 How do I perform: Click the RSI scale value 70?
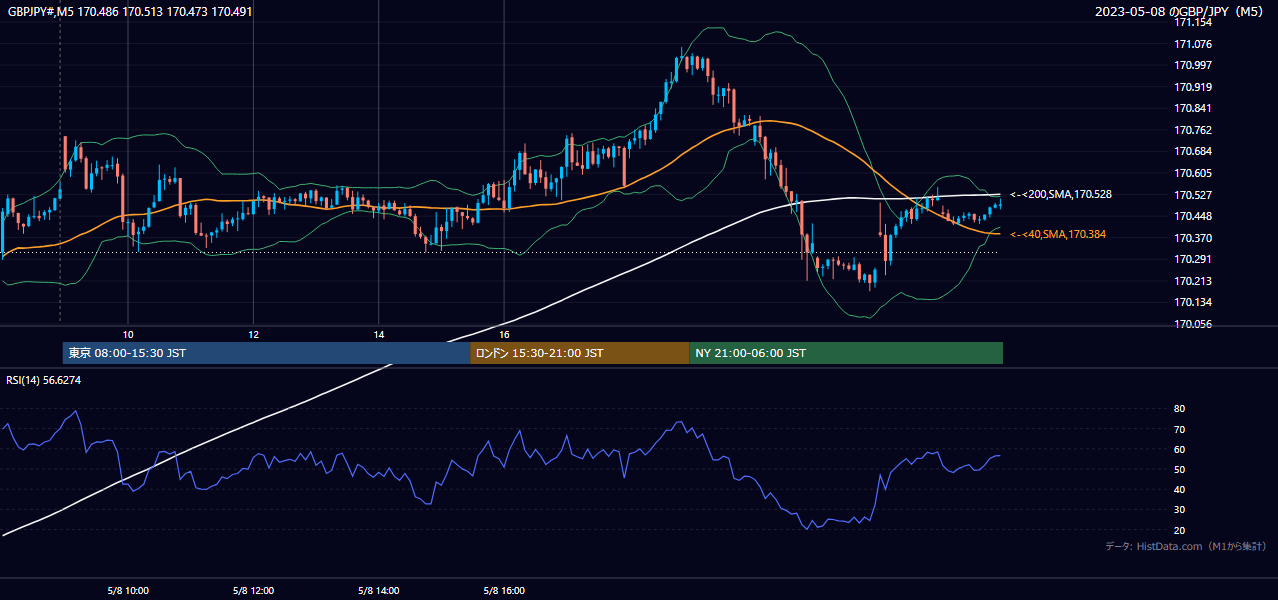point(1179,429)
